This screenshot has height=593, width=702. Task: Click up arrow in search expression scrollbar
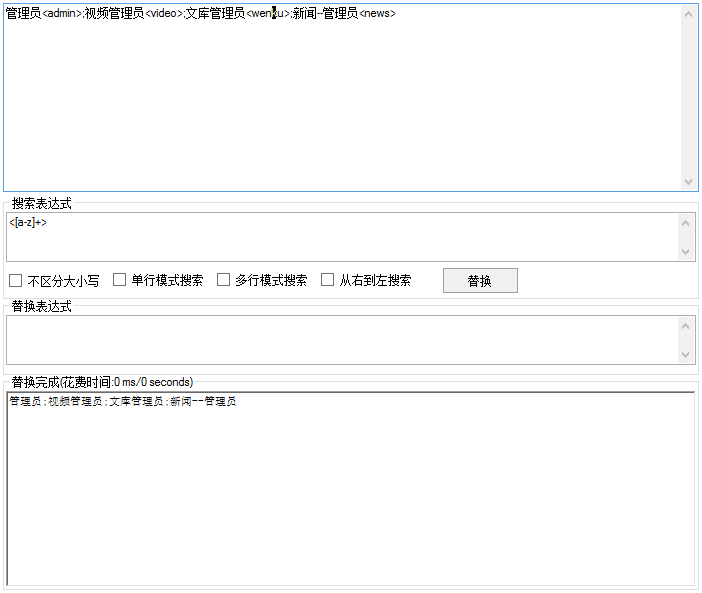point(685,223)
